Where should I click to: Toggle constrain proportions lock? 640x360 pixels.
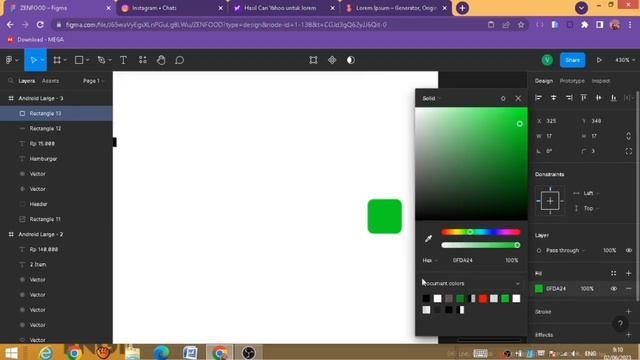tap(629, 136)
